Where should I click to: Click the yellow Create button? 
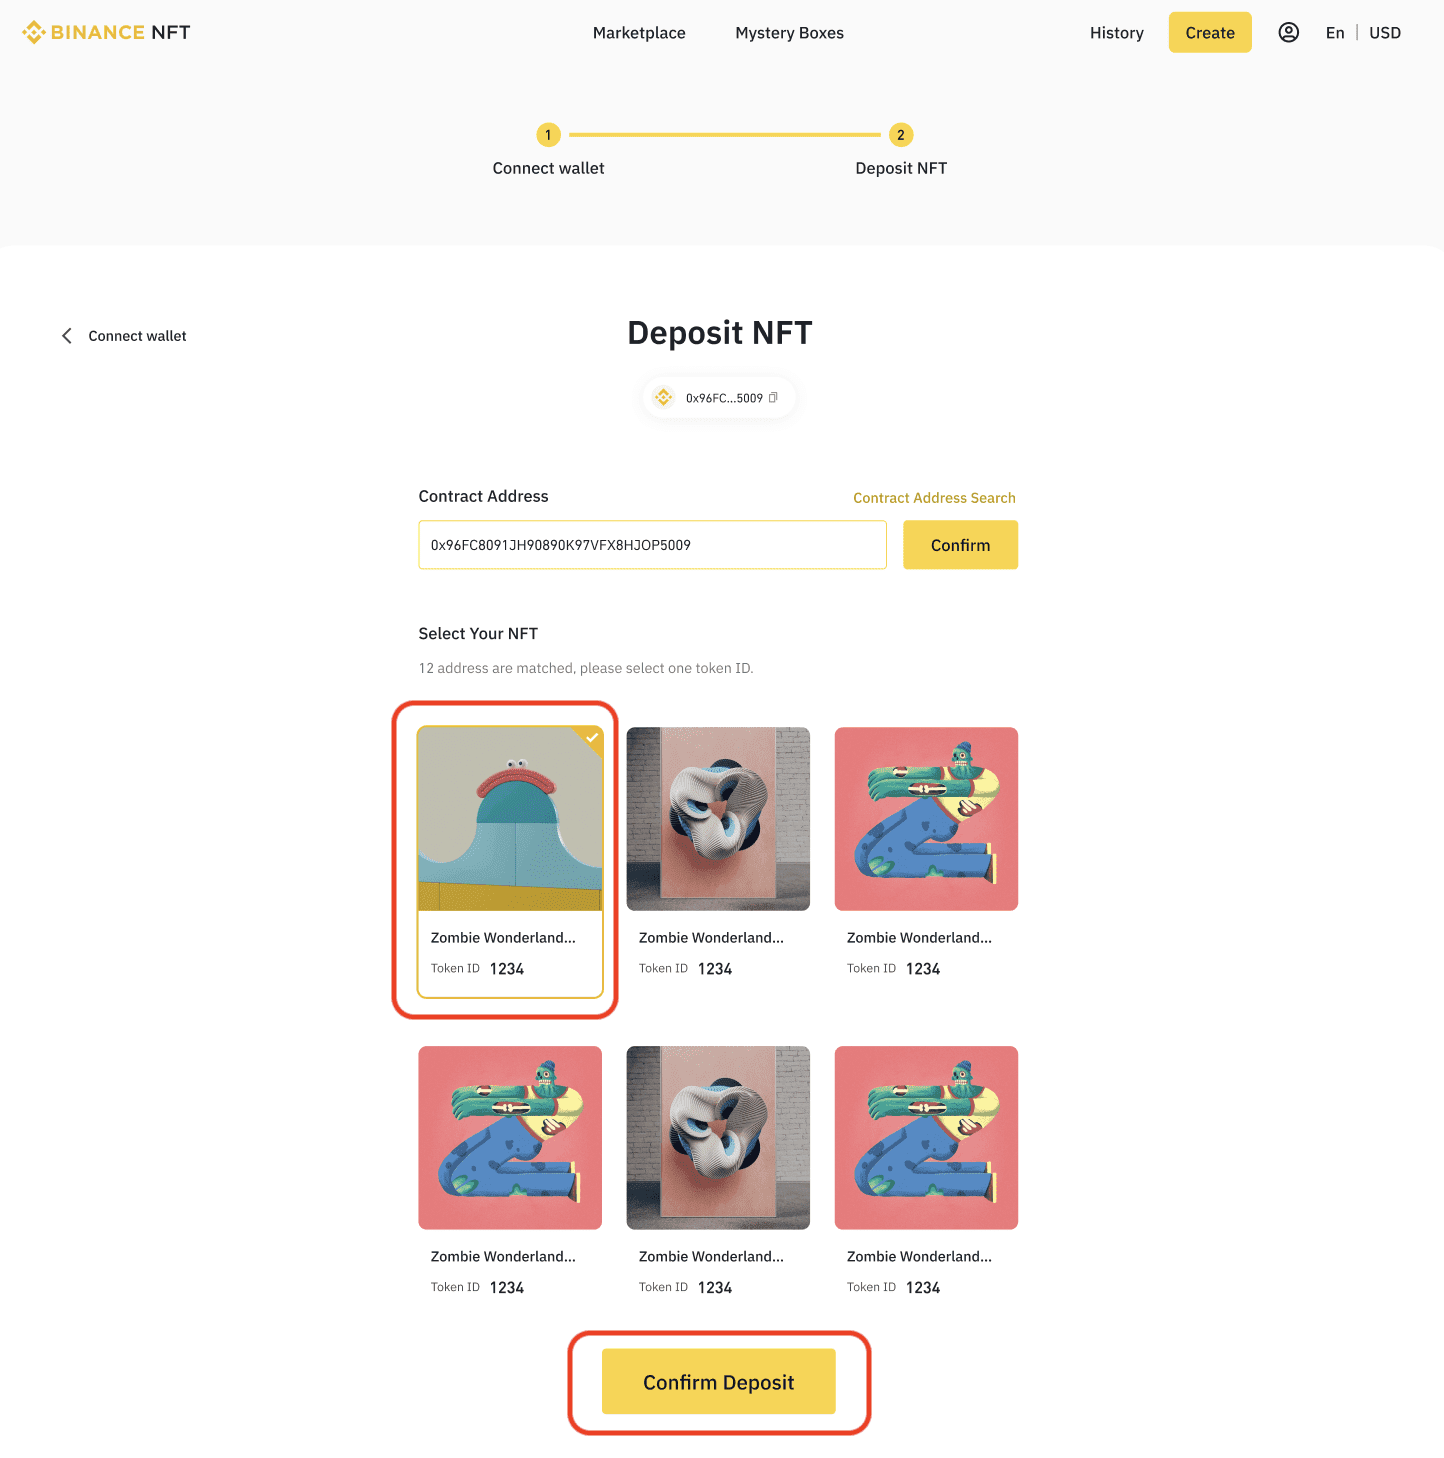click(1210, 32)
